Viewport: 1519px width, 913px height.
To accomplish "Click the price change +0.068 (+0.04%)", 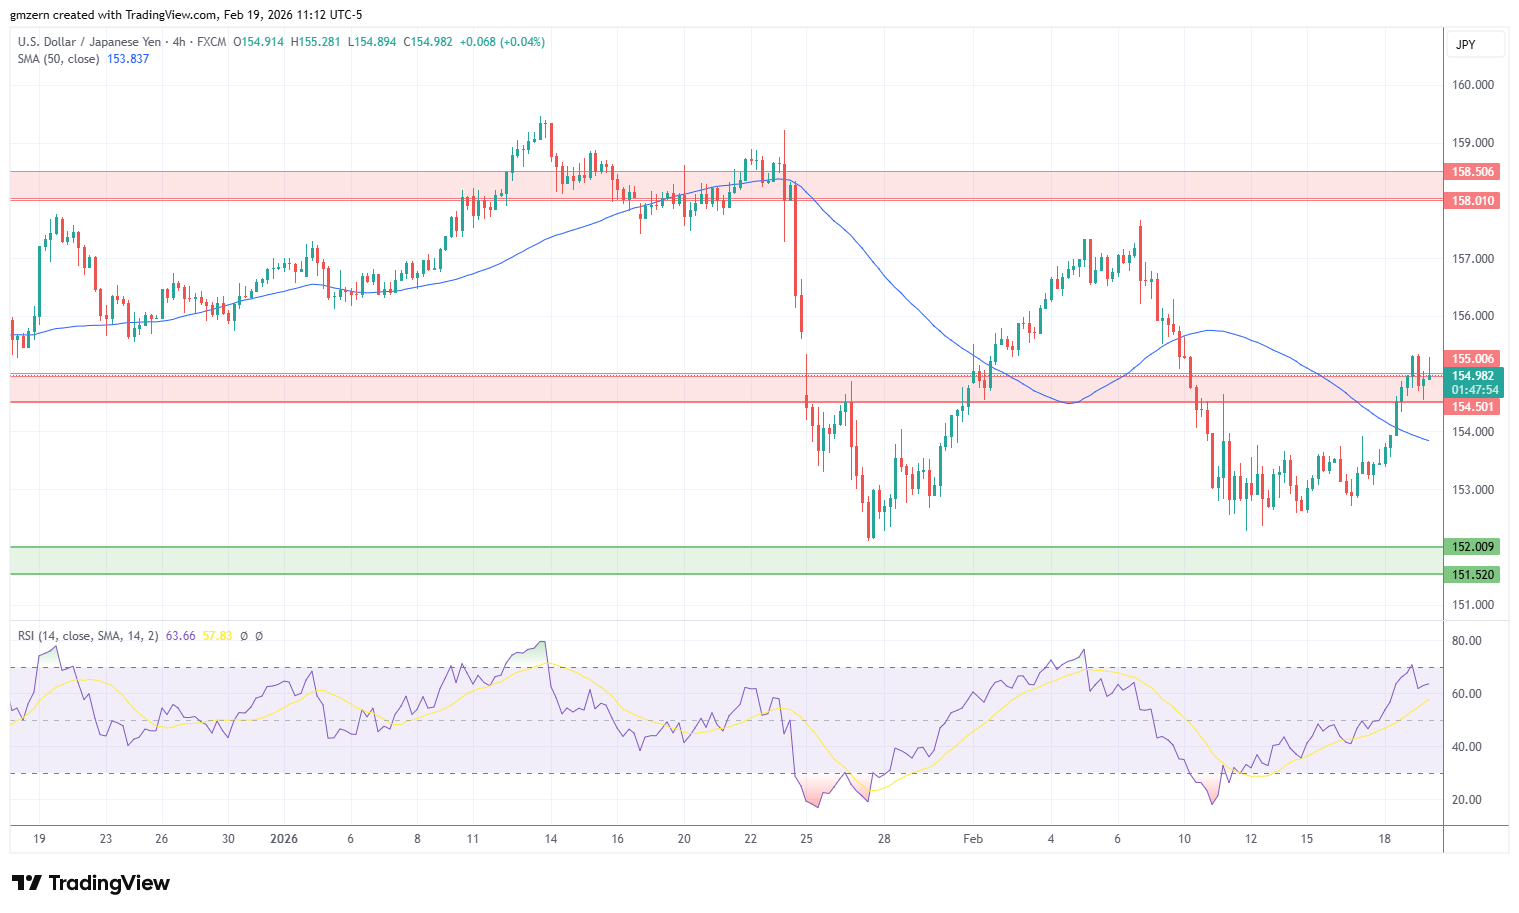I will click(503, 42).
